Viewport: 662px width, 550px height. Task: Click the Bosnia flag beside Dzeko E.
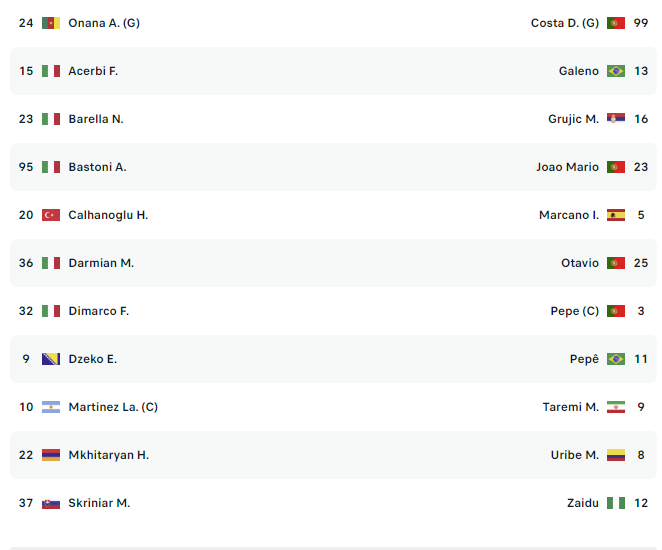[x=51, y=359]
